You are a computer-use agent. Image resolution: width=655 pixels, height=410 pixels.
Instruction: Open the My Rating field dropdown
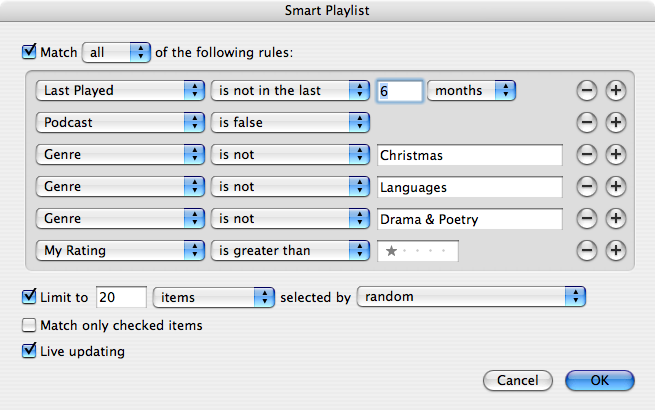coord(120,250)
